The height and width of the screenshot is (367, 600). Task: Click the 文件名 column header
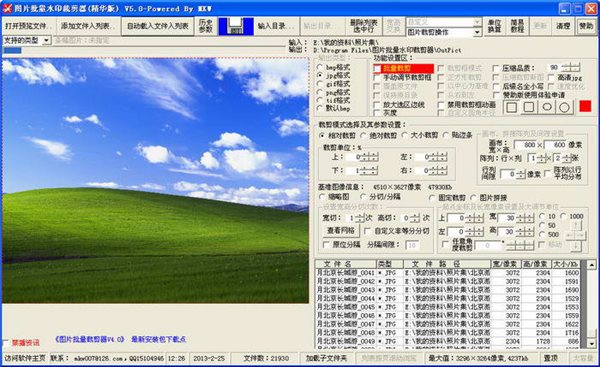tap(346, 264)
